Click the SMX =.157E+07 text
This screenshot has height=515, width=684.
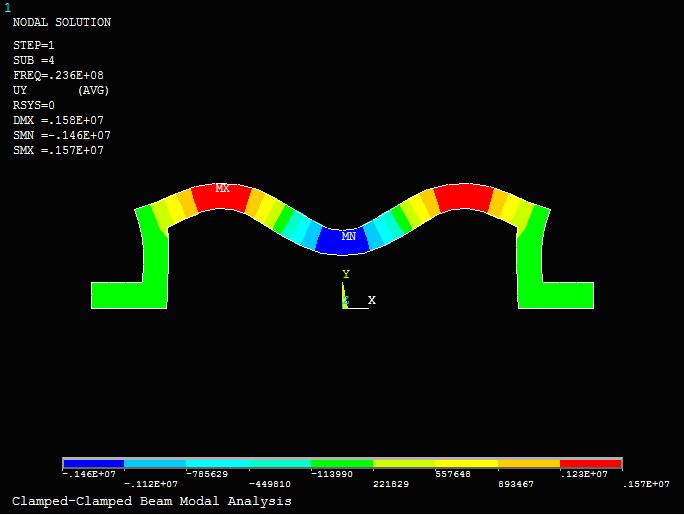58,150
